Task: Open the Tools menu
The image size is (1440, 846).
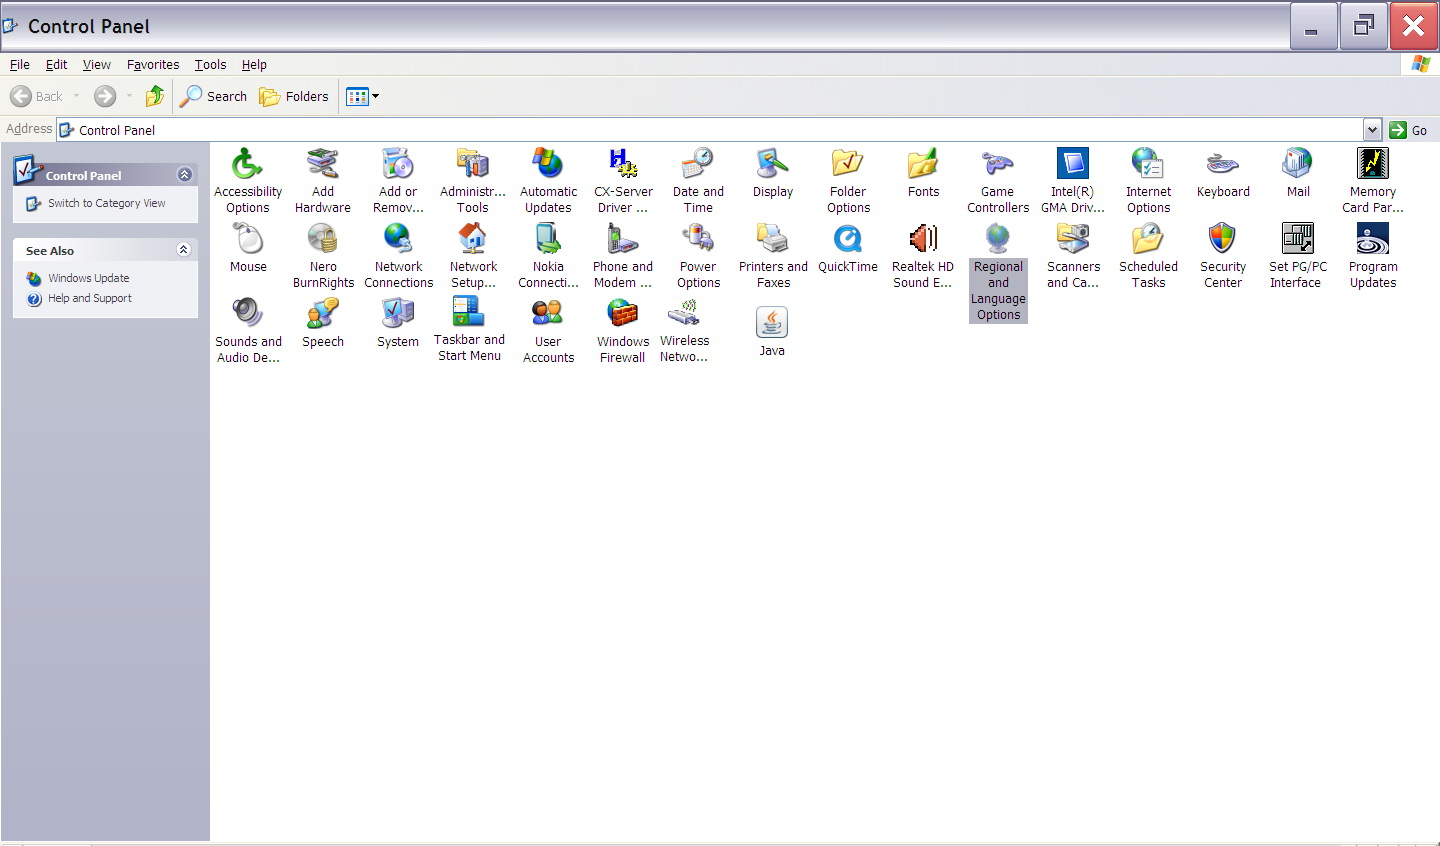Action: 210,65
